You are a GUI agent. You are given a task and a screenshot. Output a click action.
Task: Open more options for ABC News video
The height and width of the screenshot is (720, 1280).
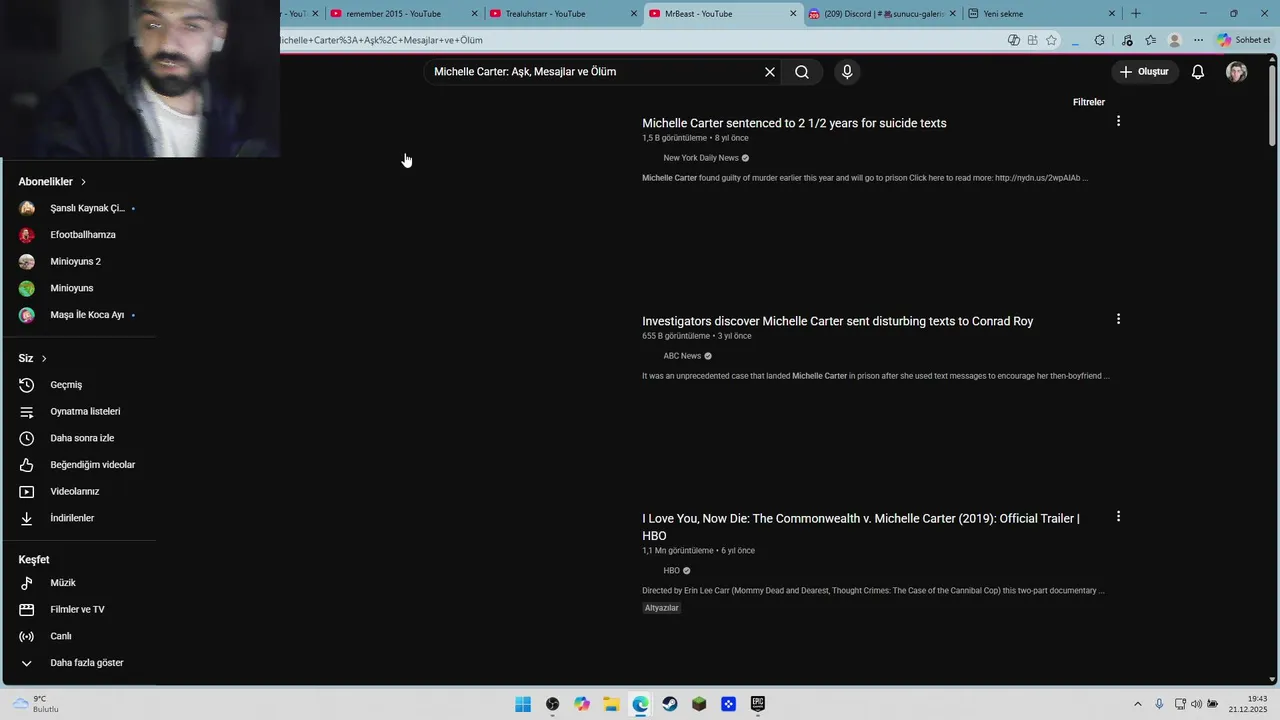click(x=1118, y=319)
